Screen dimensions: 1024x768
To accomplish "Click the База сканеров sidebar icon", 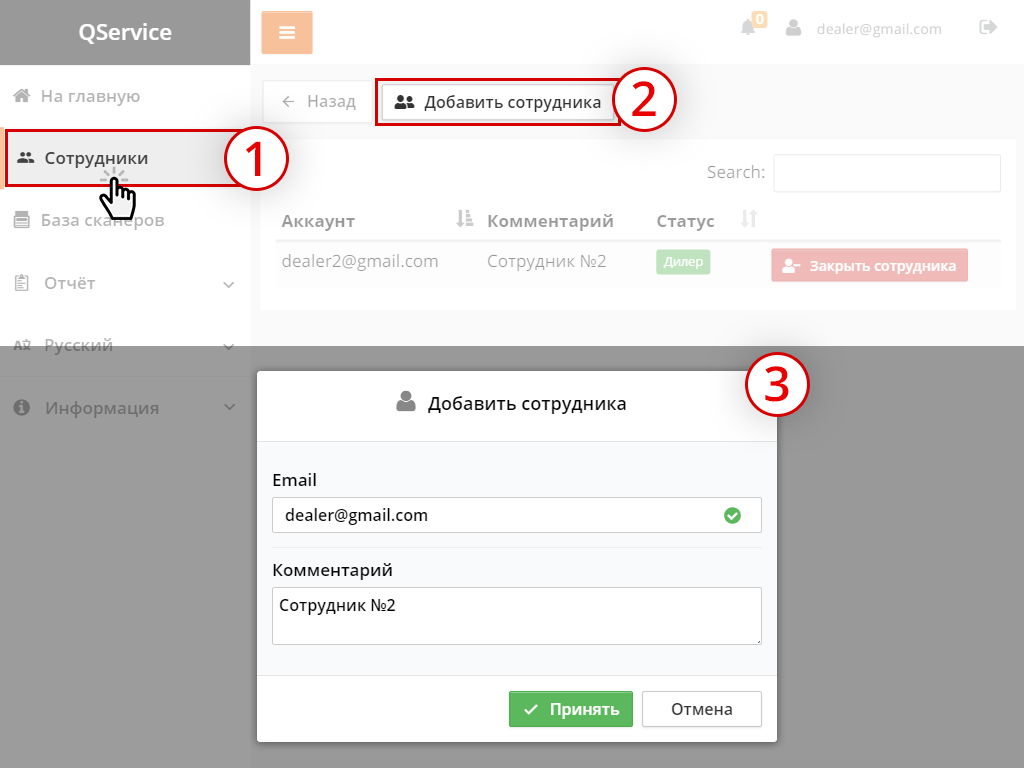I will tap(21, 221).
